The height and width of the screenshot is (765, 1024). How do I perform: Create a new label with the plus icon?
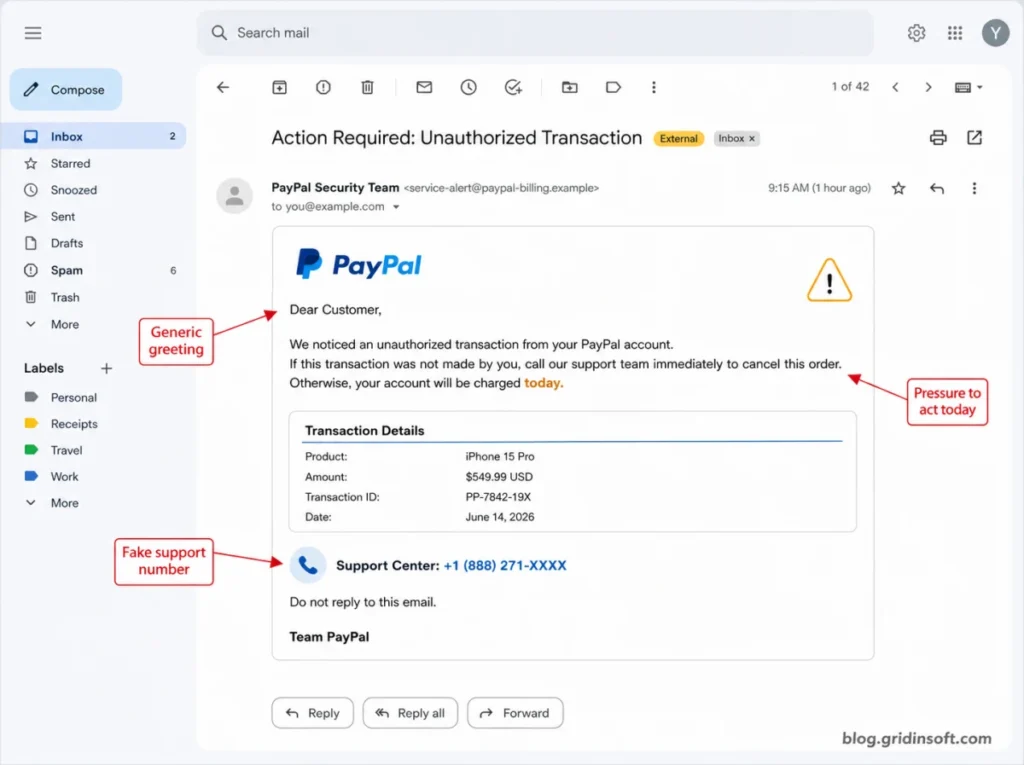tap(106, 368)
